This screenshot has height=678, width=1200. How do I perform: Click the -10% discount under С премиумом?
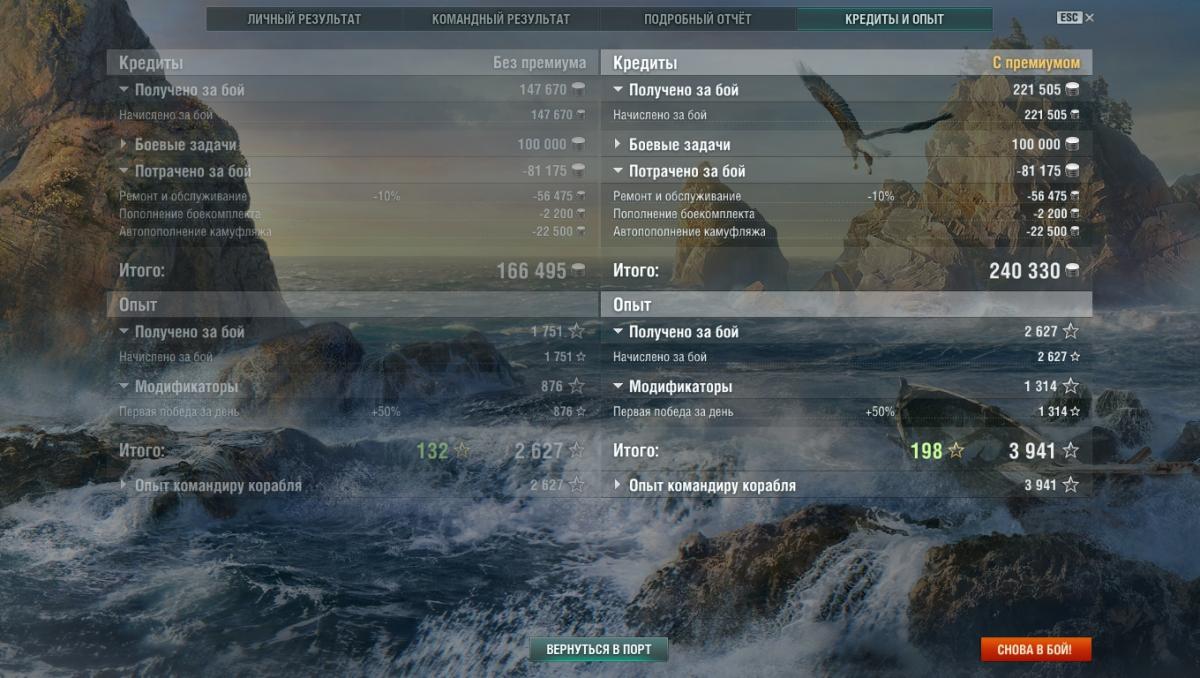[881, 196]
